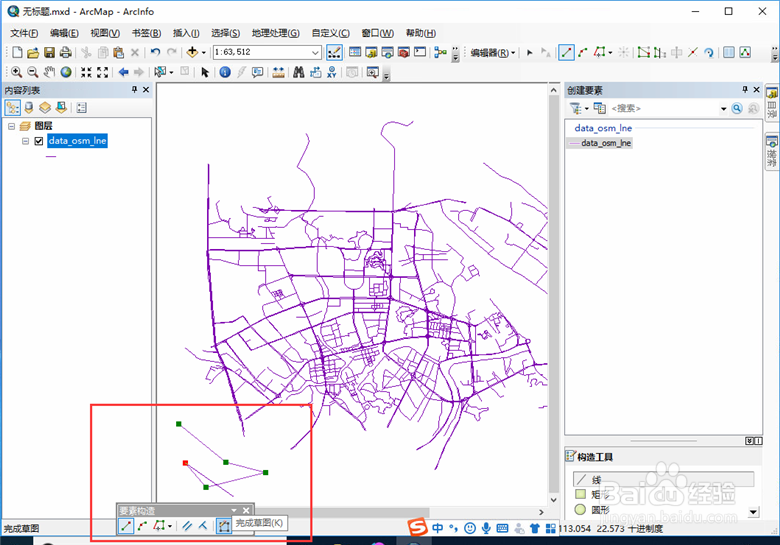Open the ModelBuilder window icon

[x=440, y=52]
